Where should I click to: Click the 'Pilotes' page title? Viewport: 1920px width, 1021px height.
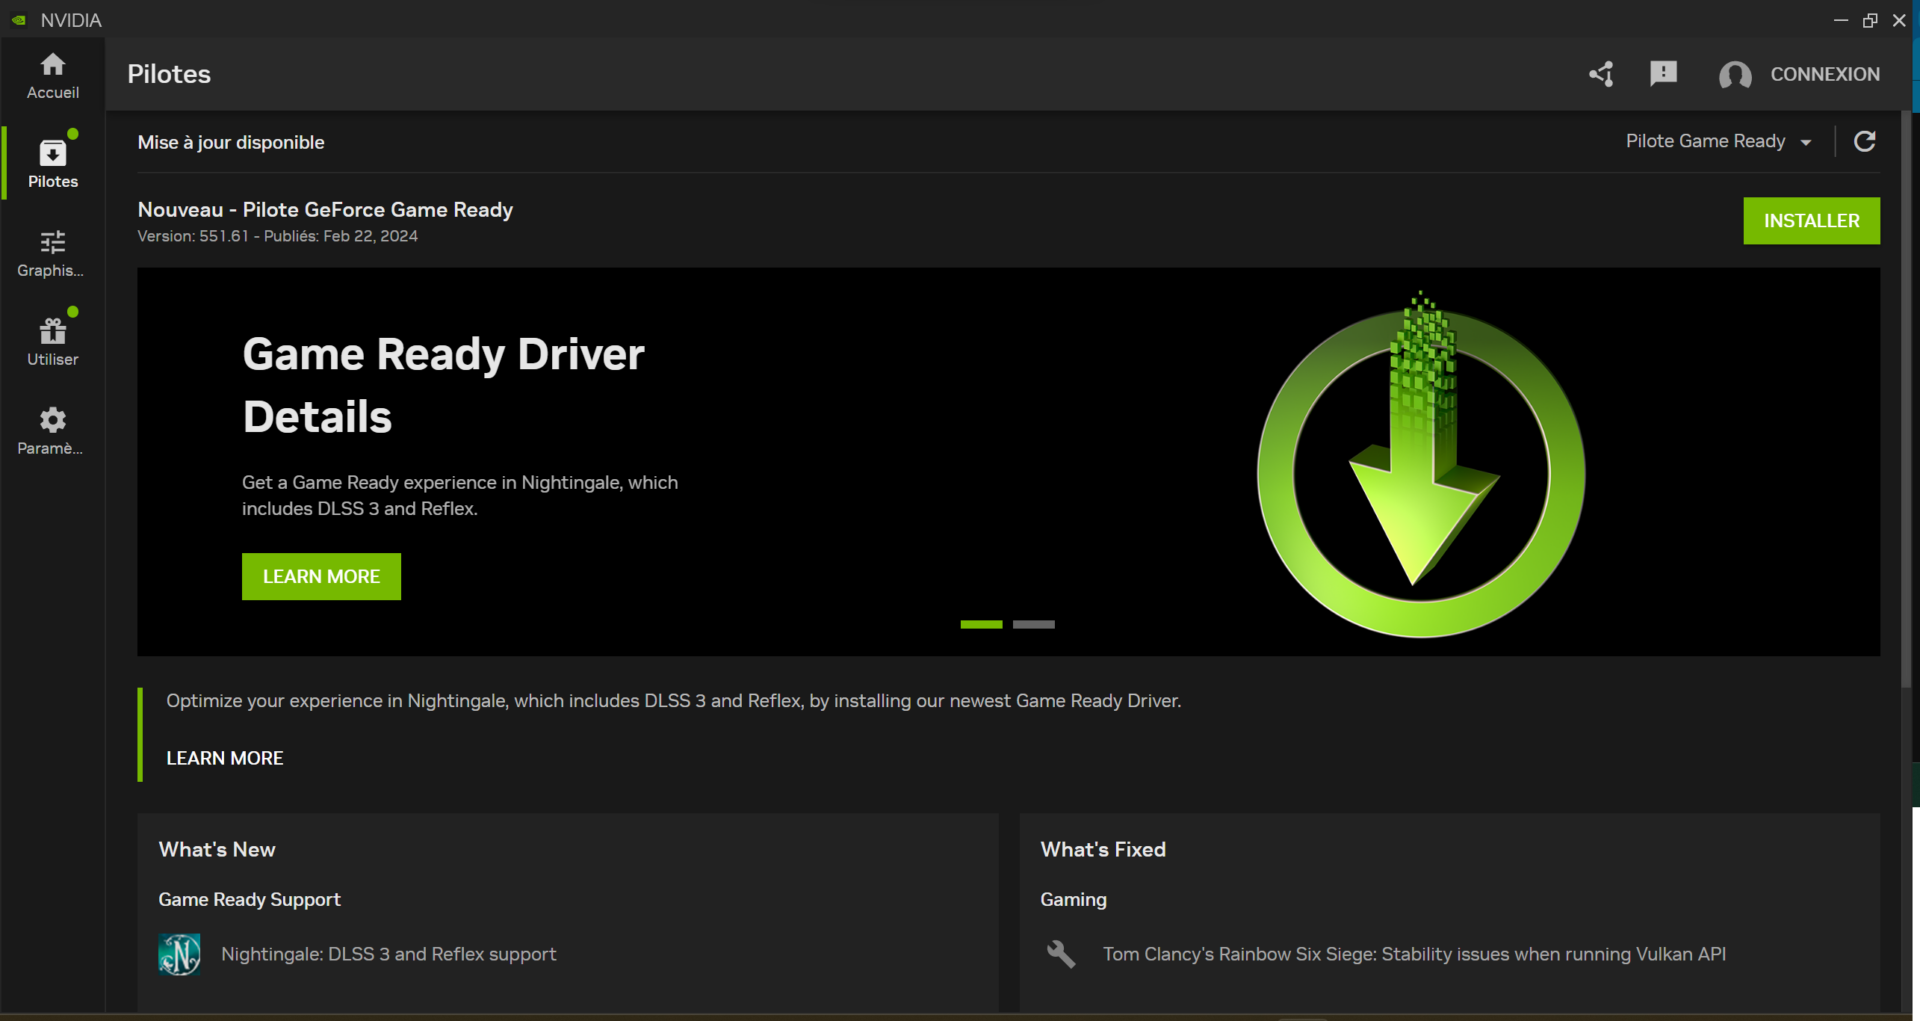coord(169,74)
